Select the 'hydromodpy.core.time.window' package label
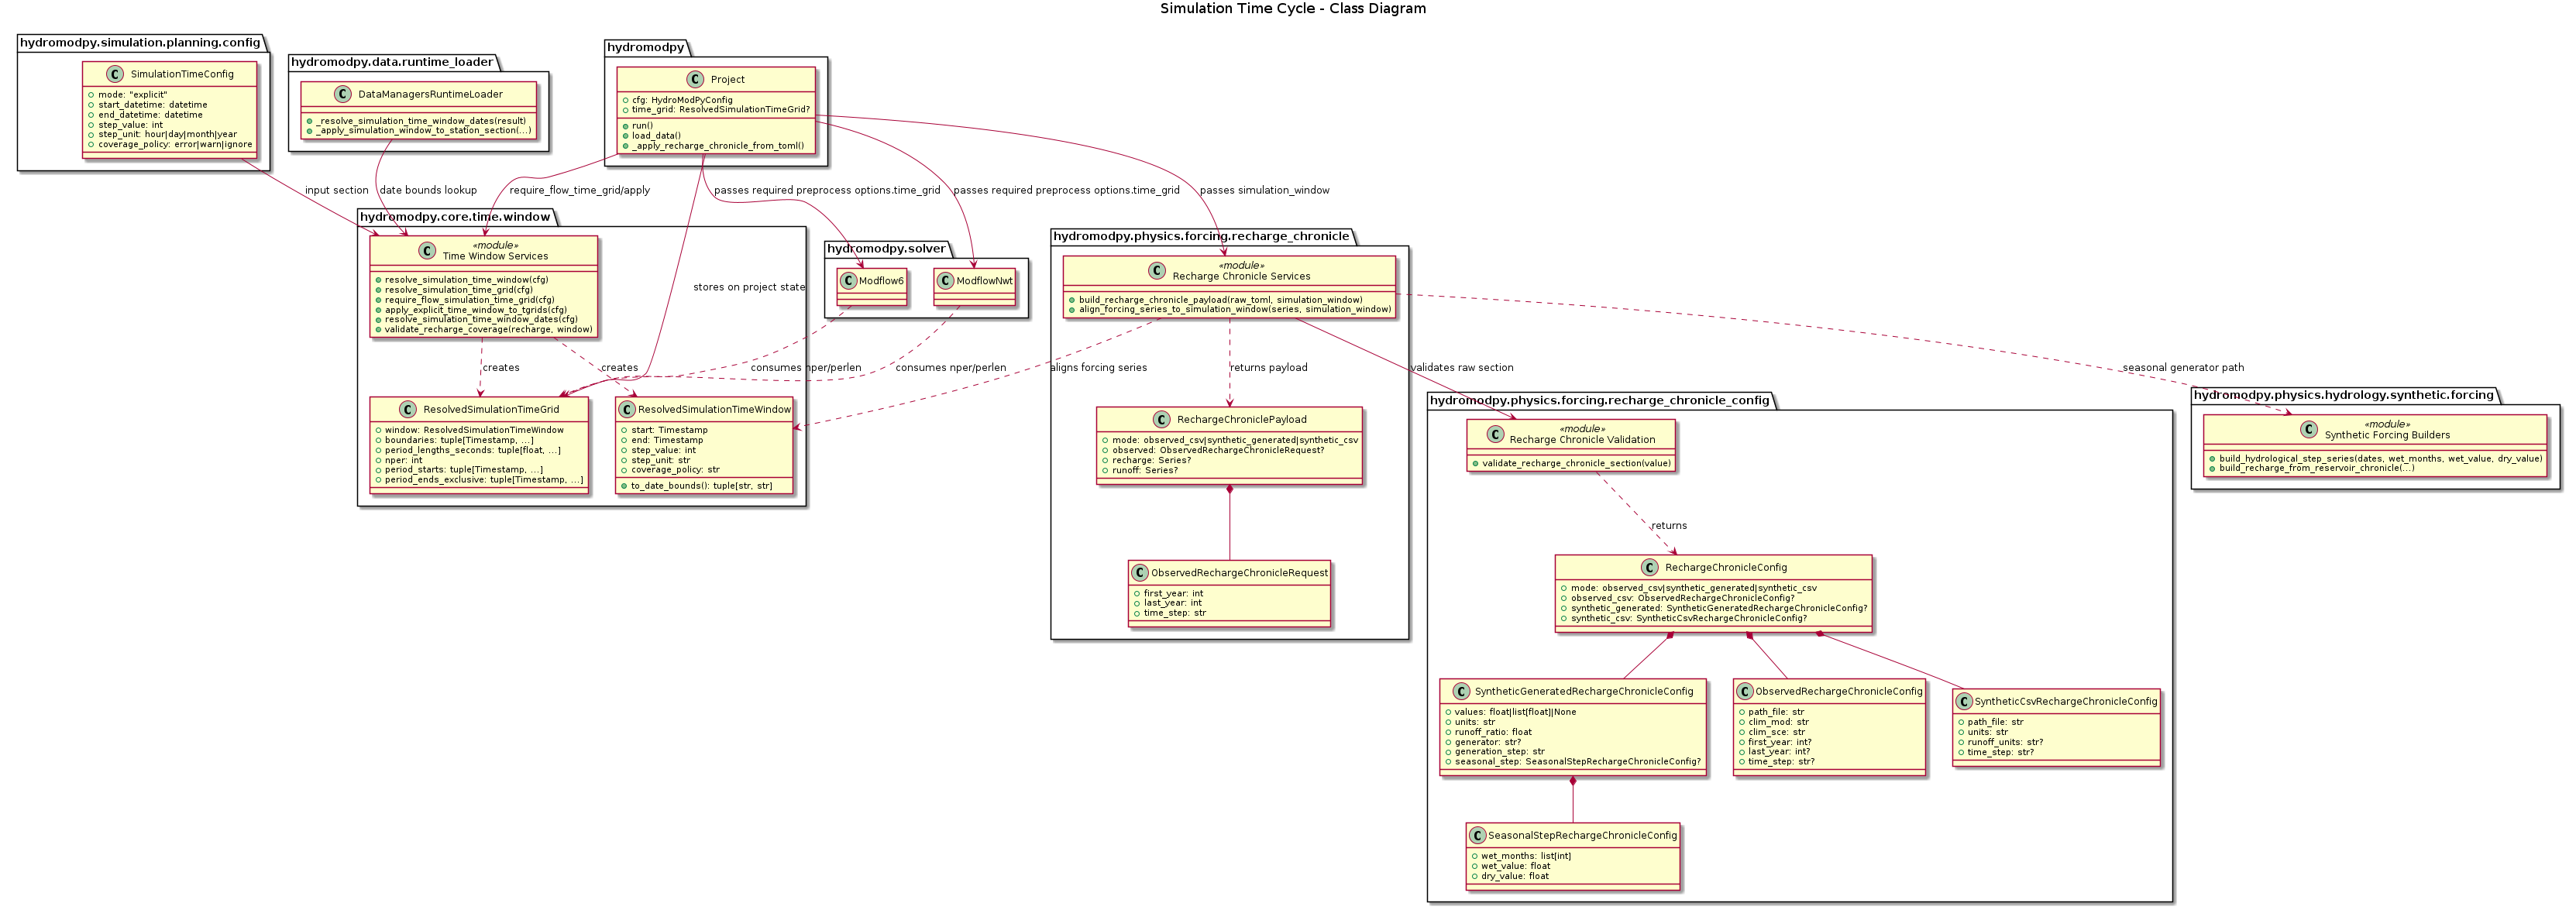This screenshot has width=2576, height=910. click(455, 217)
